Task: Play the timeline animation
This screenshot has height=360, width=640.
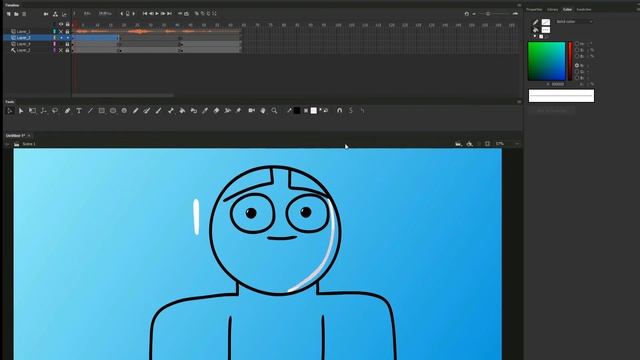Action: (157, 13)
